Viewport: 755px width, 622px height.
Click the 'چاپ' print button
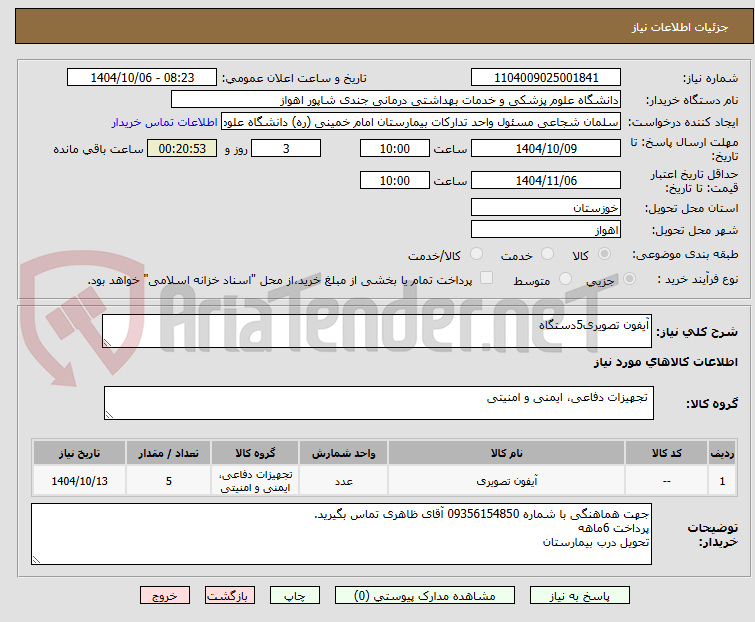point(294,596)
